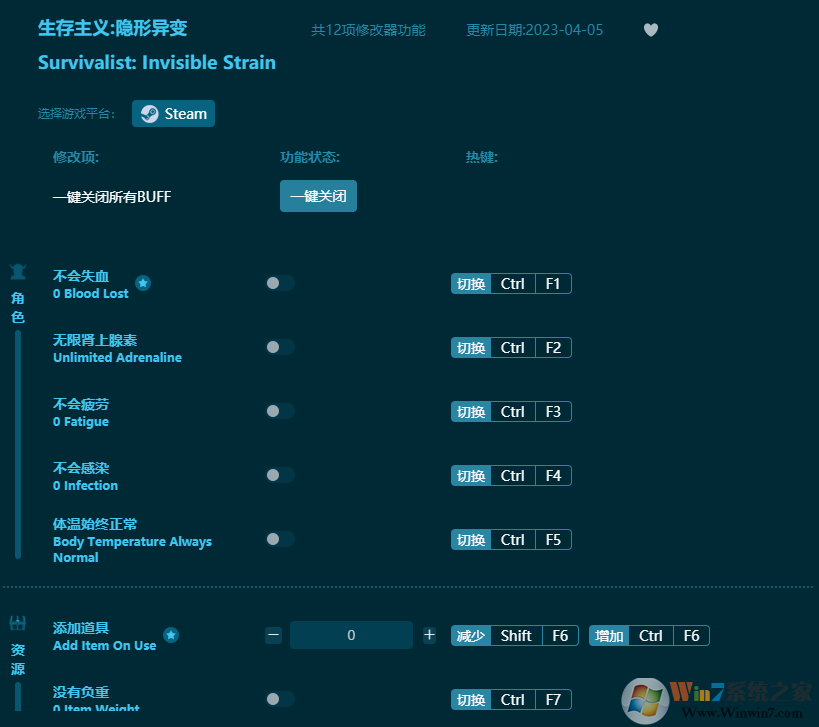
Task: Toggle the 0 Item Weight switch
Action: 280,699
